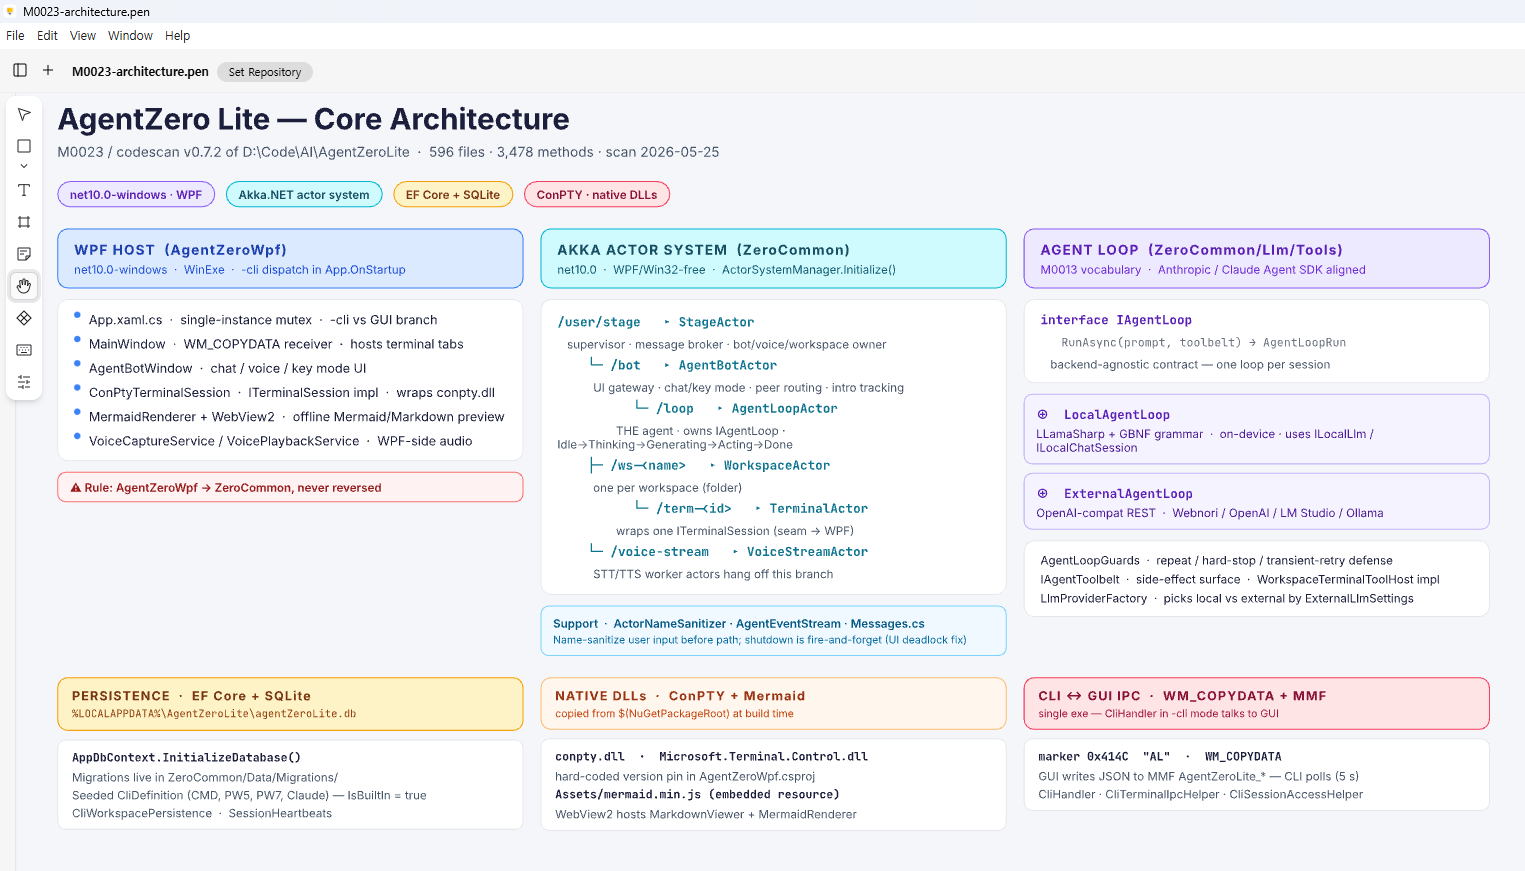Select the Rectangle shape tool
1525x871 pixels.
pyautogui.click(x=24, y=146)
